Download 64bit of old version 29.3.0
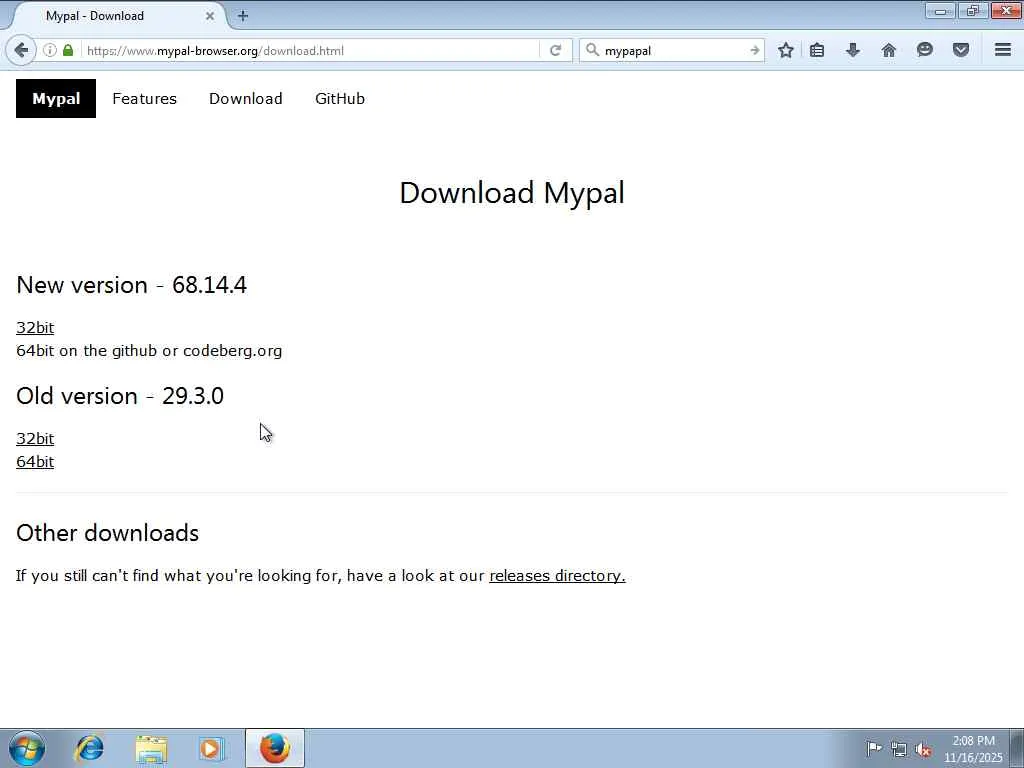1024x768 pixels. point(35,462)
